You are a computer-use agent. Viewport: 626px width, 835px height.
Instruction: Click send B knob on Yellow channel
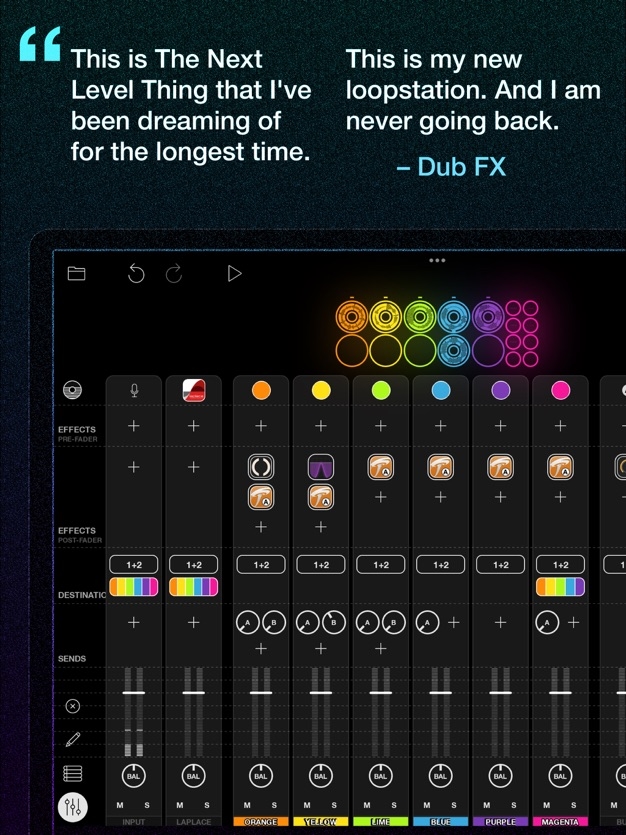(334, 622)
